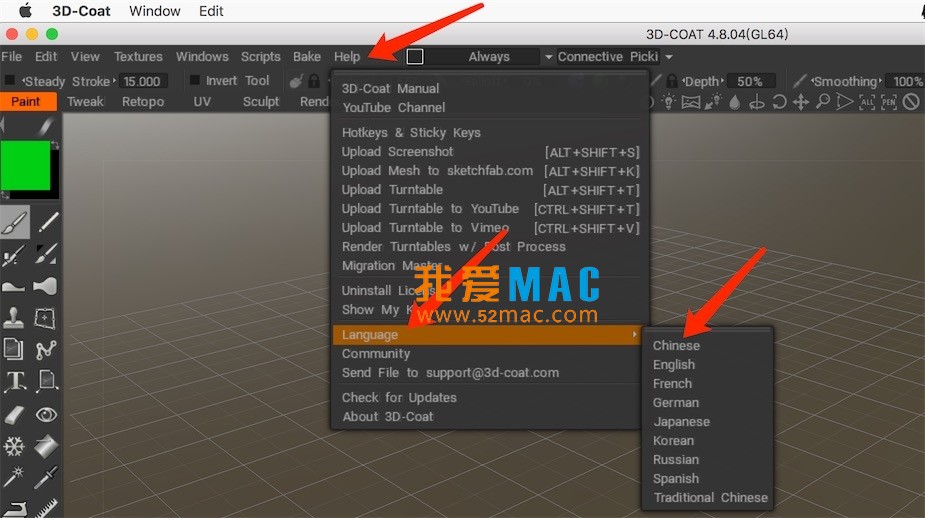Click the turntable rotate-around-axis icon
The image size is (925, 518).
(x=757, y=103)
